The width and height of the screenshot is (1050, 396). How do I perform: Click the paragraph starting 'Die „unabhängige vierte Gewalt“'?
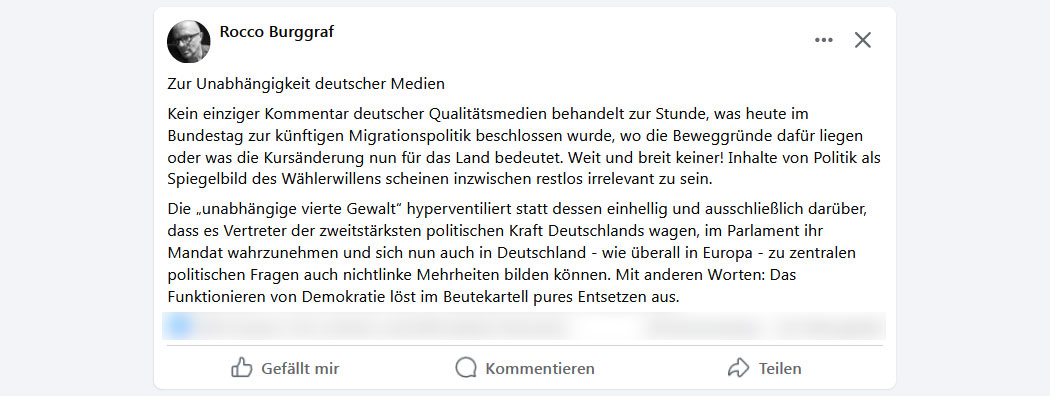pyautogui.click(x=517, y=253)
